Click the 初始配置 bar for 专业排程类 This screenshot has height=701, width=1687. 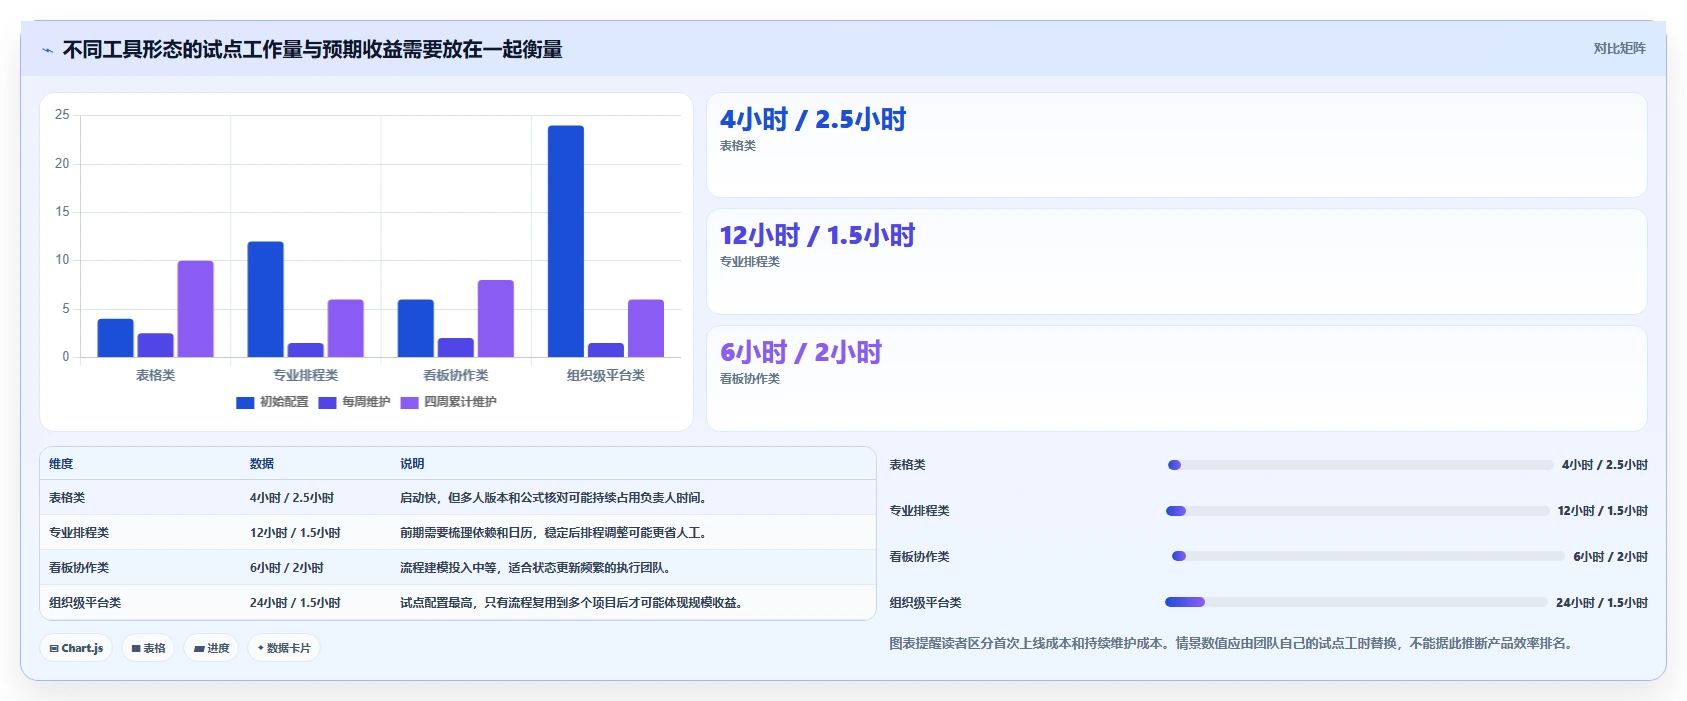266,299
